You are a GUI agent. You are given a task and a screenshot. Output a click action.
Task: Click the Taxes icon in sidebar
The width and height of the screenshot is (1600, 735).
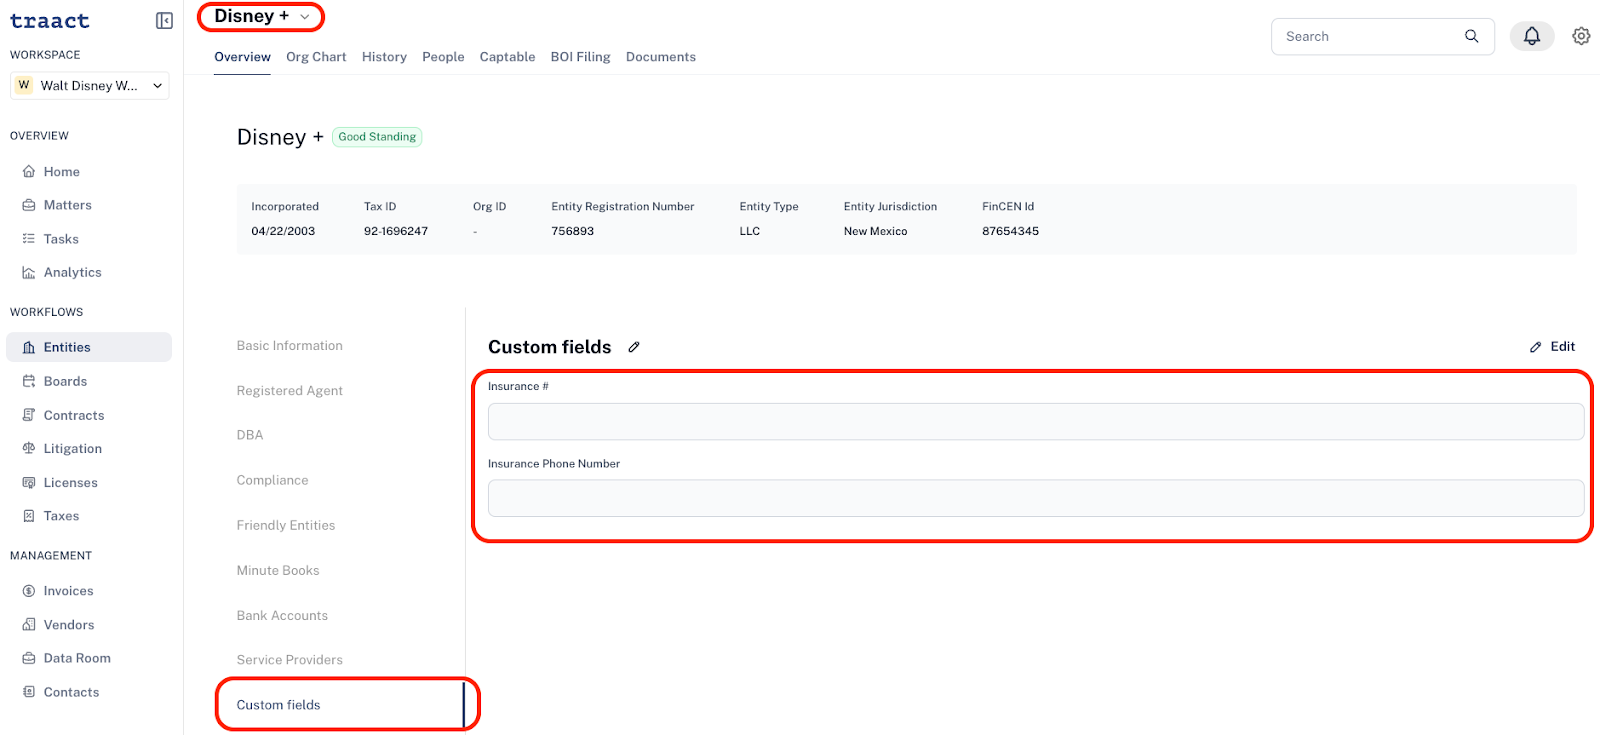[29, 516]
